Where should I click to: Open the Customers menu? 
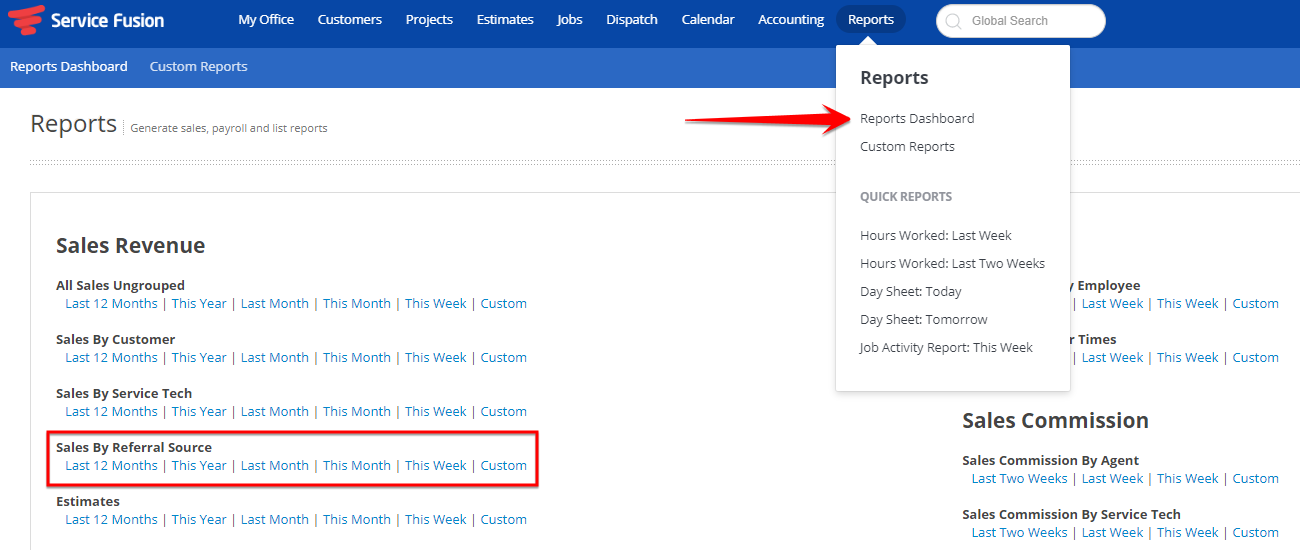[x=350, y=20]
